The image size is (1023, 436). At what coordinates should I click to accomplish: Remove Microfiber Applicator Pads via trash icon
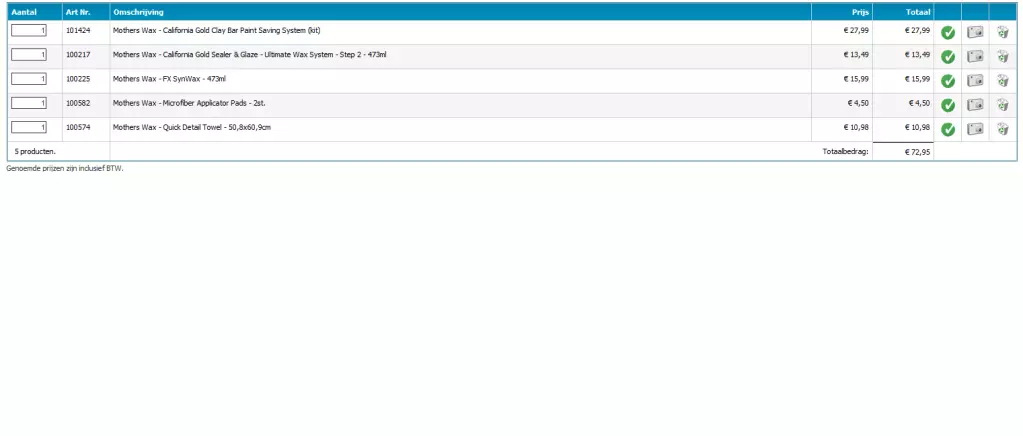[1003, 104]
